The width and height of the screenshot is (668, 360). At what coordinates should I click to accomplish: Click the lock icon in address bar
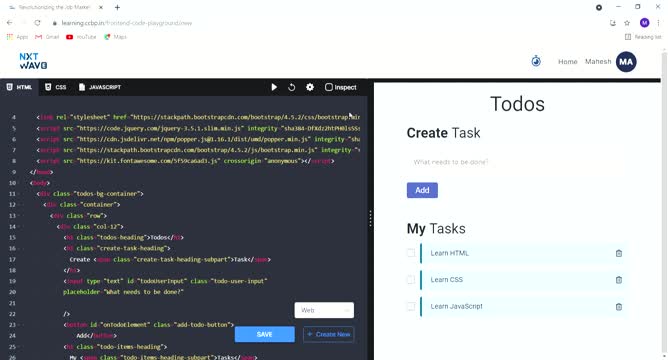(x=55, y=23)
